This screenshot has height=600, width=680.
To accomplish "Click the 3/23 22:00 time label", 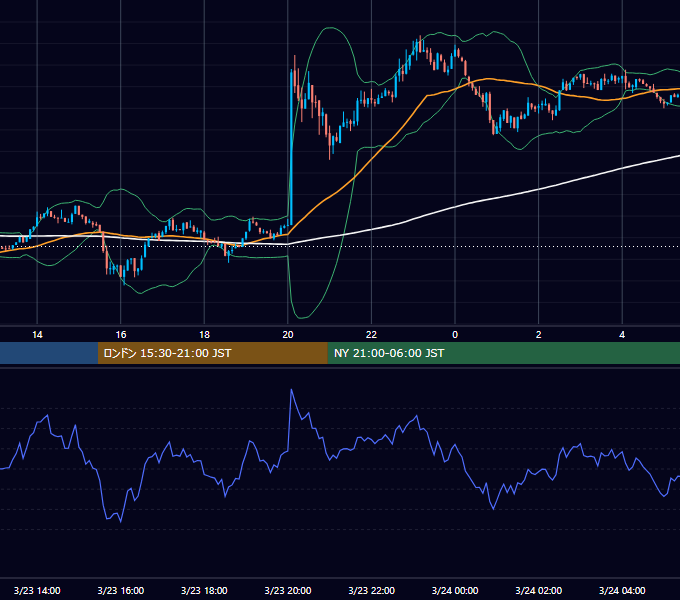I will click(x=372, y=590).
